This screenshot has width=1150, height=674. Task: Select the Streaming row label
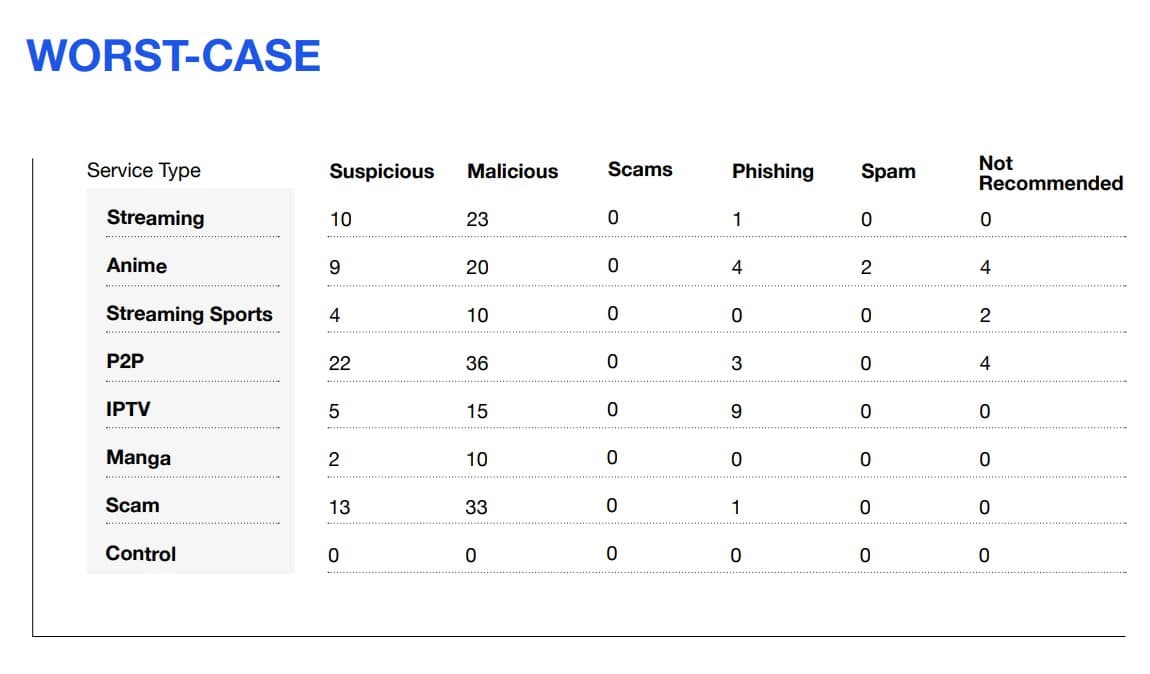click(x=155, y=218)
